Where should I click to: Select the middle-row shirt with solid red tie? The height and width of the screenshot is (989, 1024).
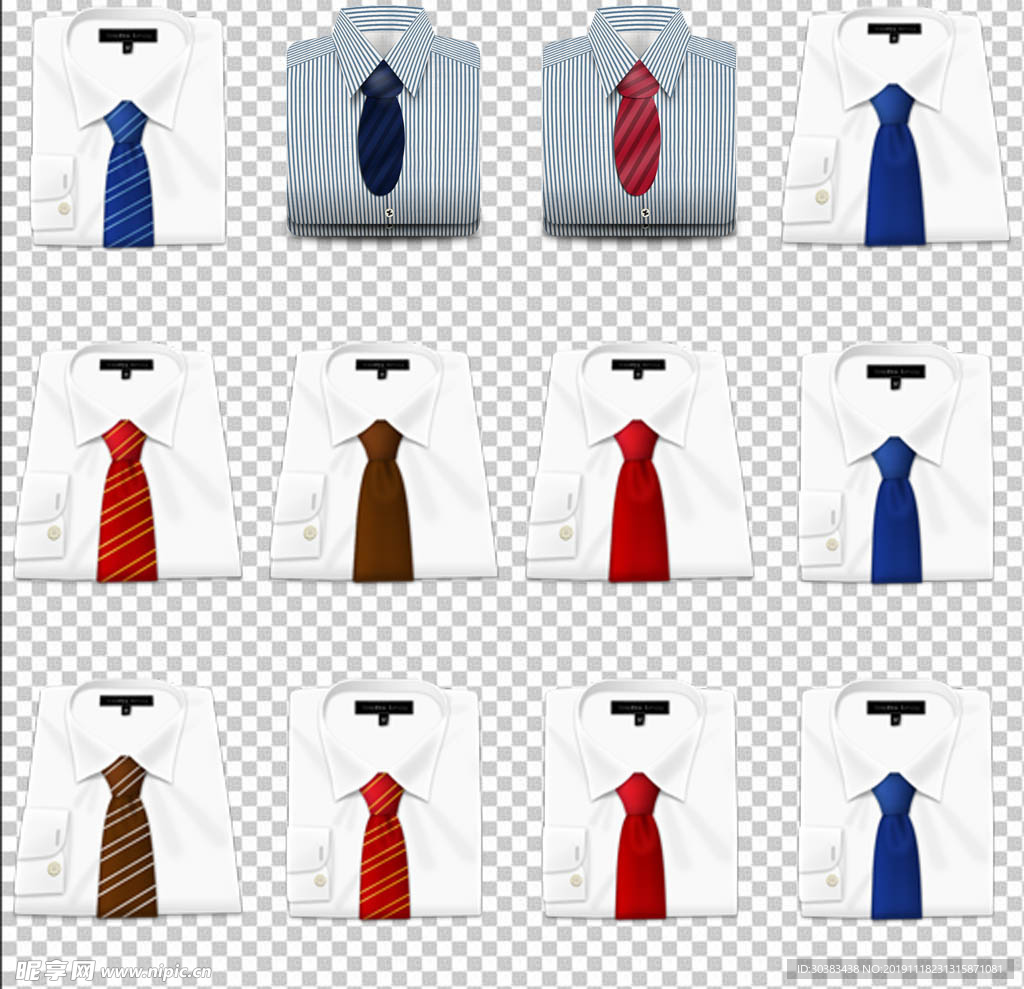pos(639,465)
